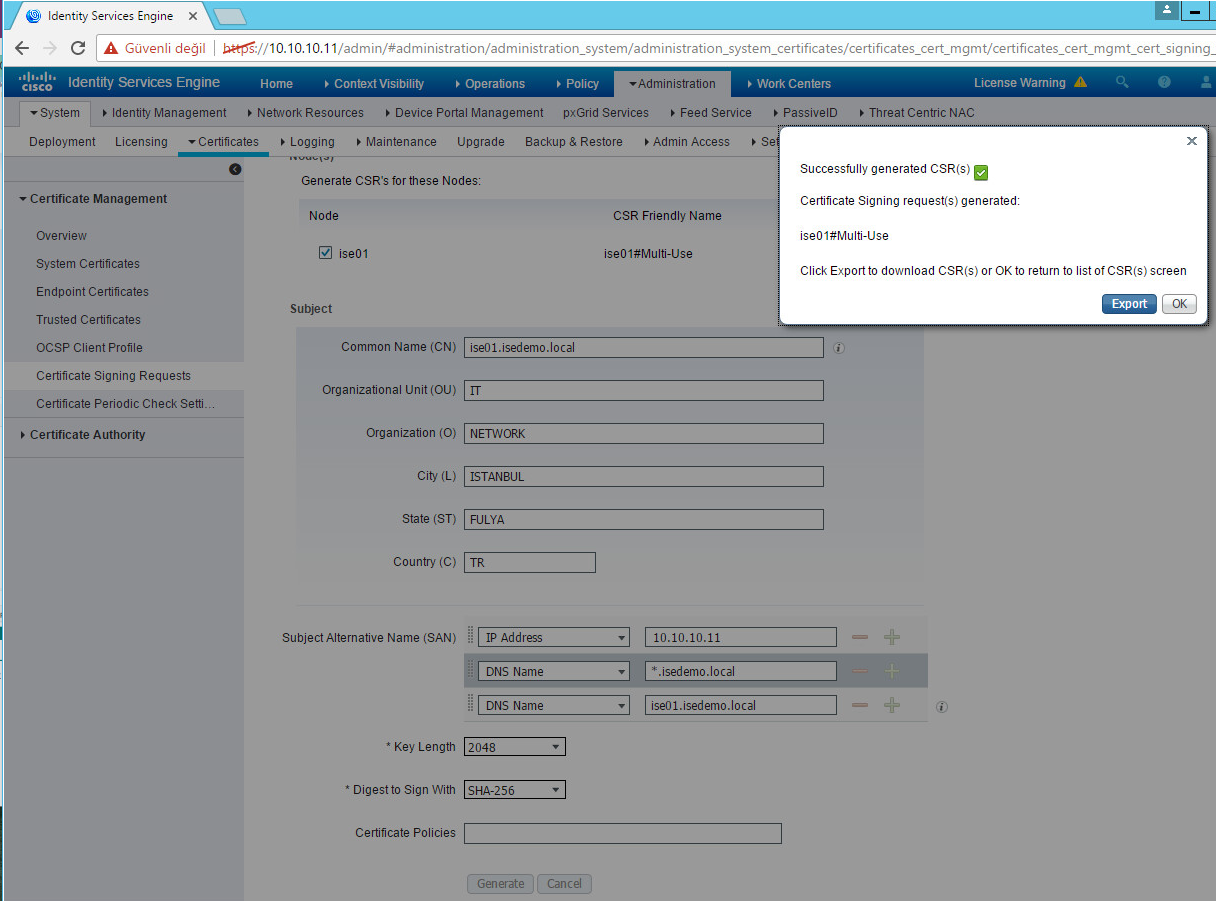Open the Key Length dropdown showing 2048

click(515, 747)
